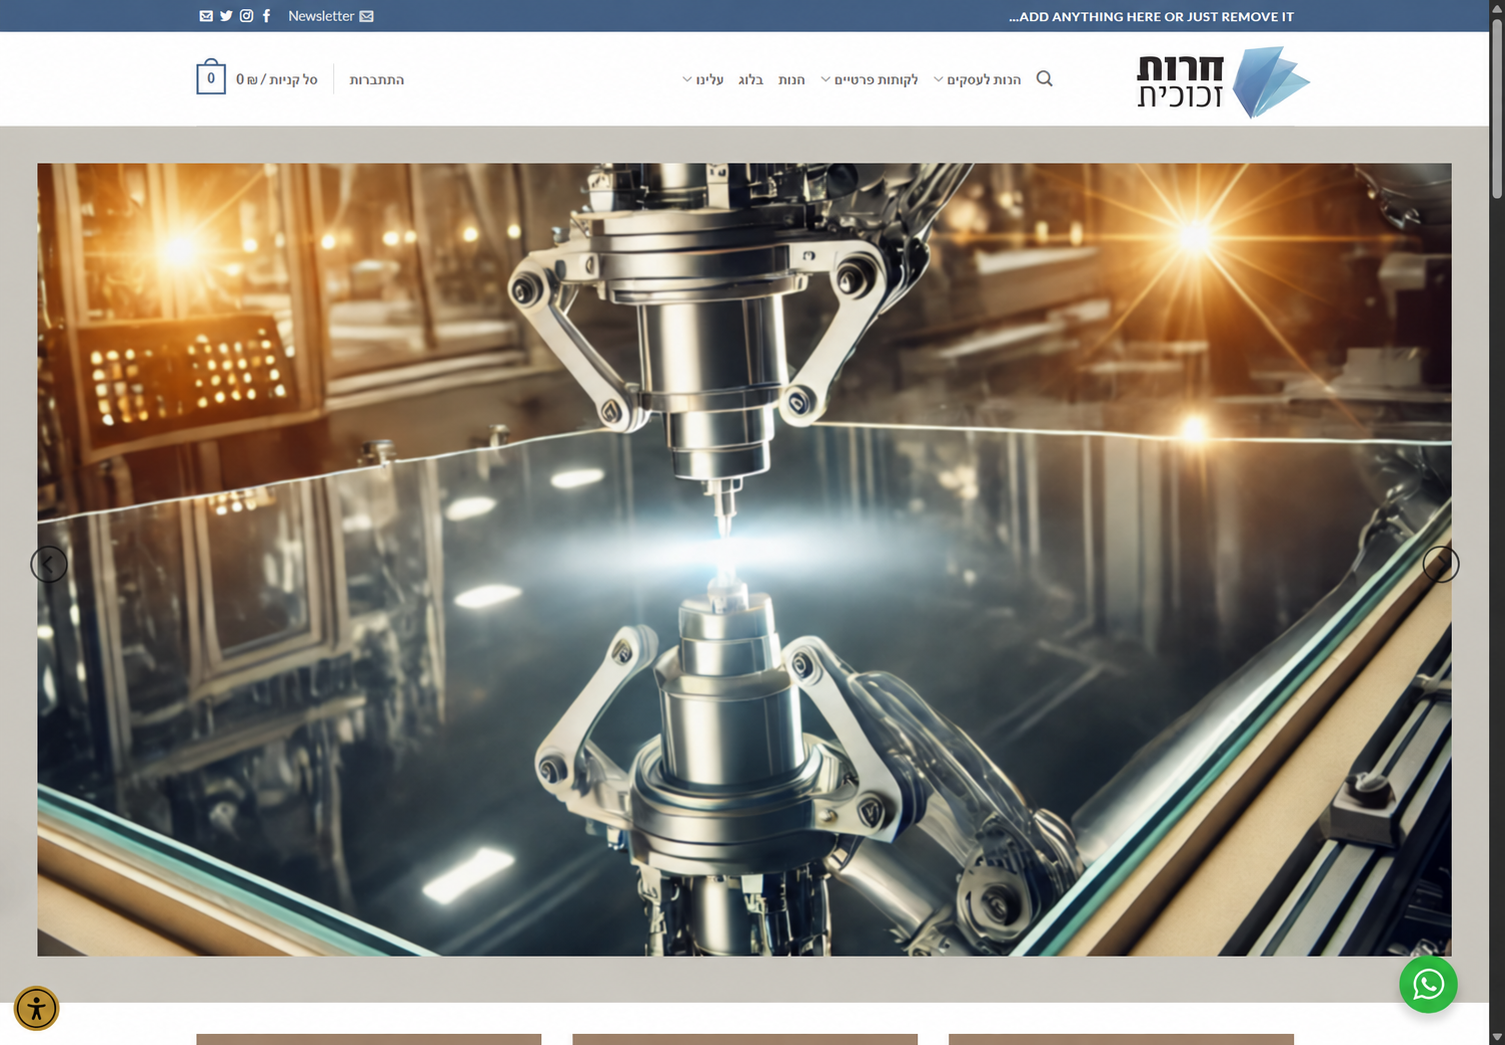1505x1045 pixels.
Task: Open the accessibility menu icon
Action: click(x=36, y=1008)
